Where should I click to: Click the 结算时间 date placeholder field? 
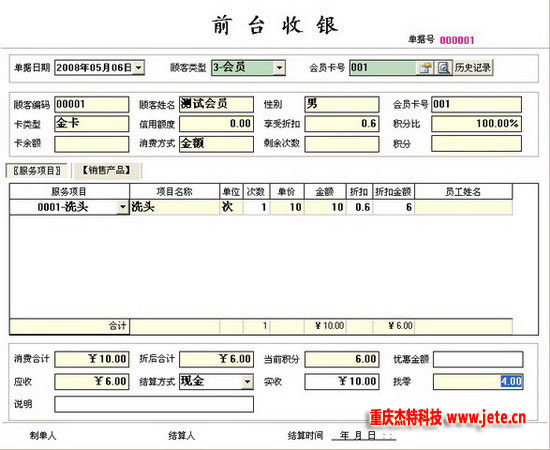364,436
